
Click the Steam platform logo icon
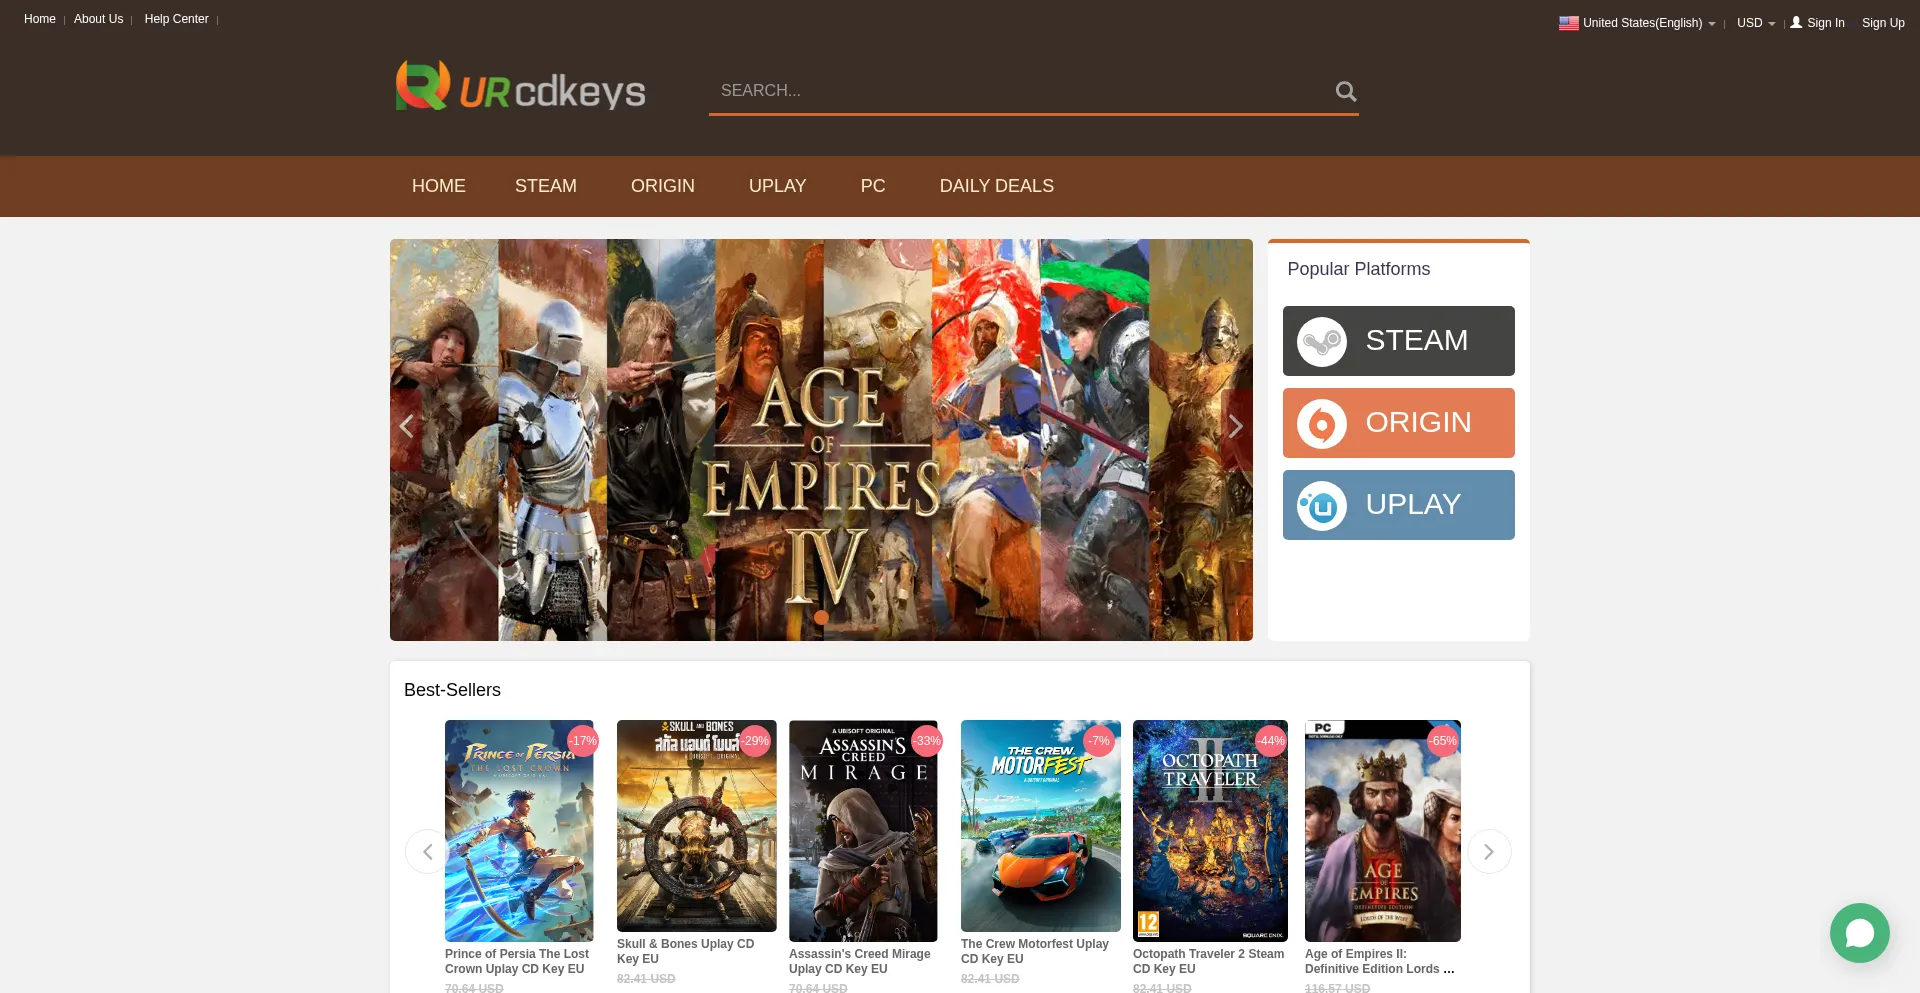pos(1322,341)
